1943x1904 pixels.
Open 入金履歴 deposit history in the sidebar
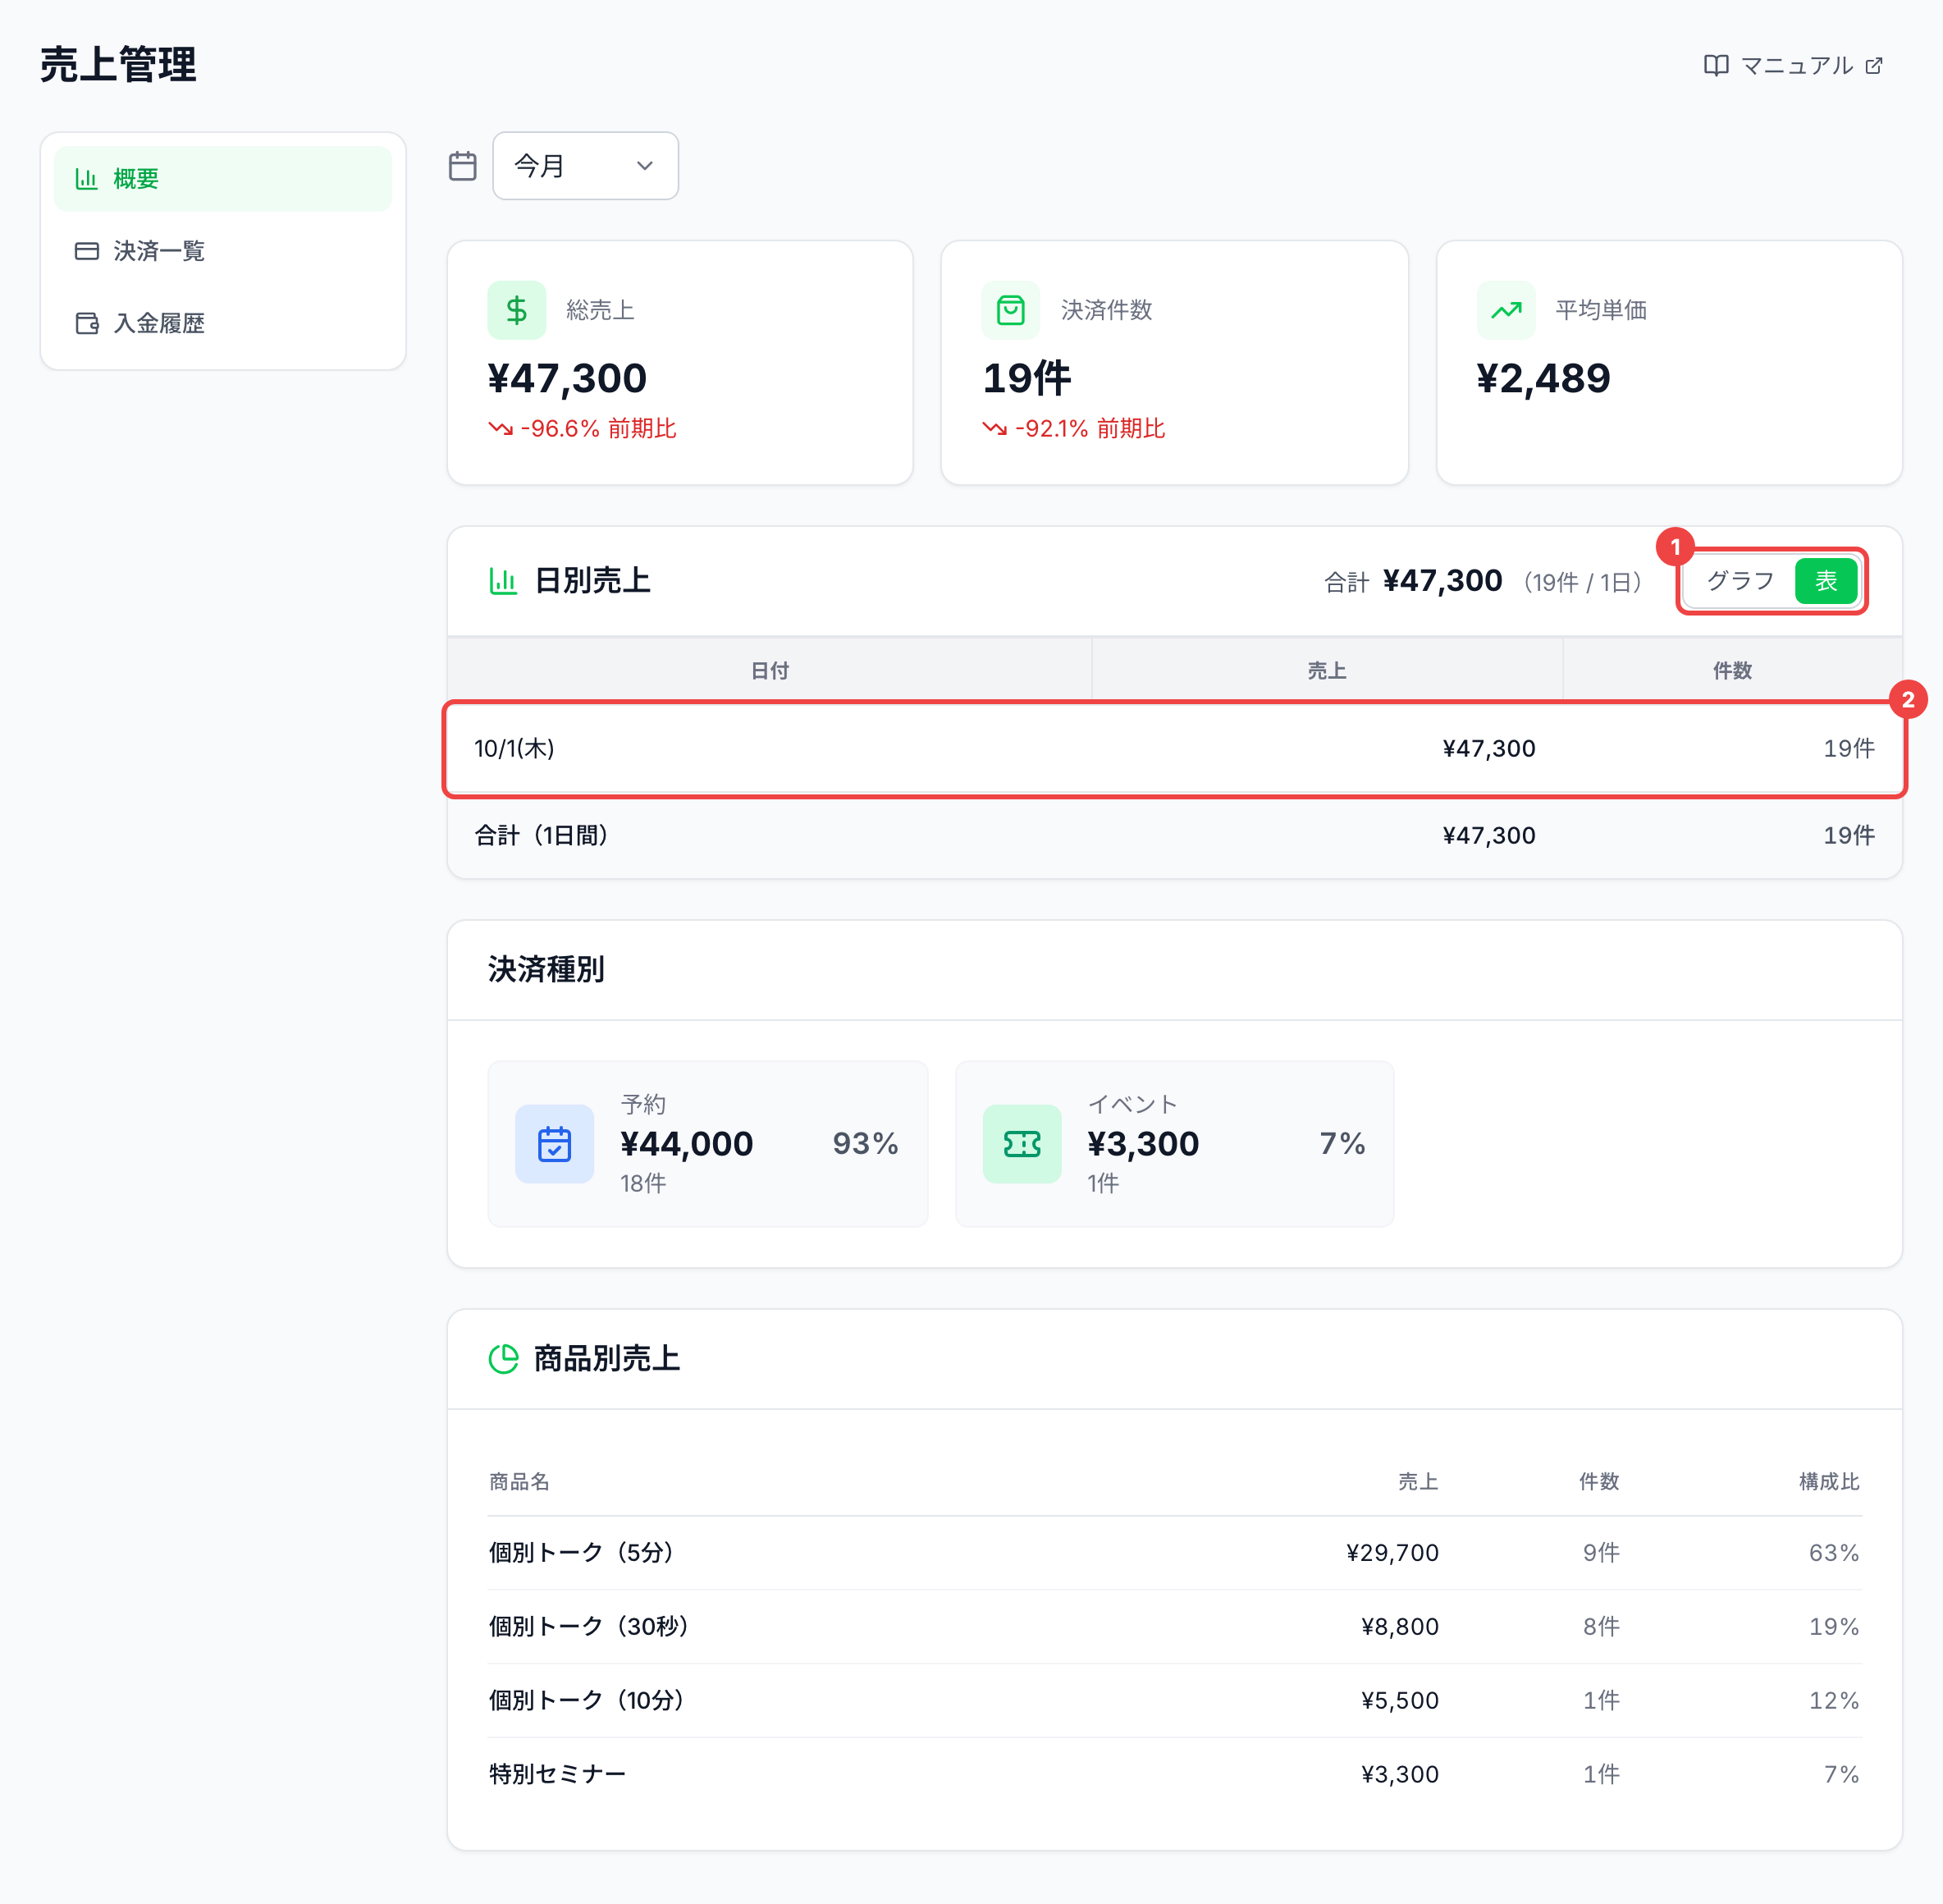pyautogui.click(x=222, y=323)
